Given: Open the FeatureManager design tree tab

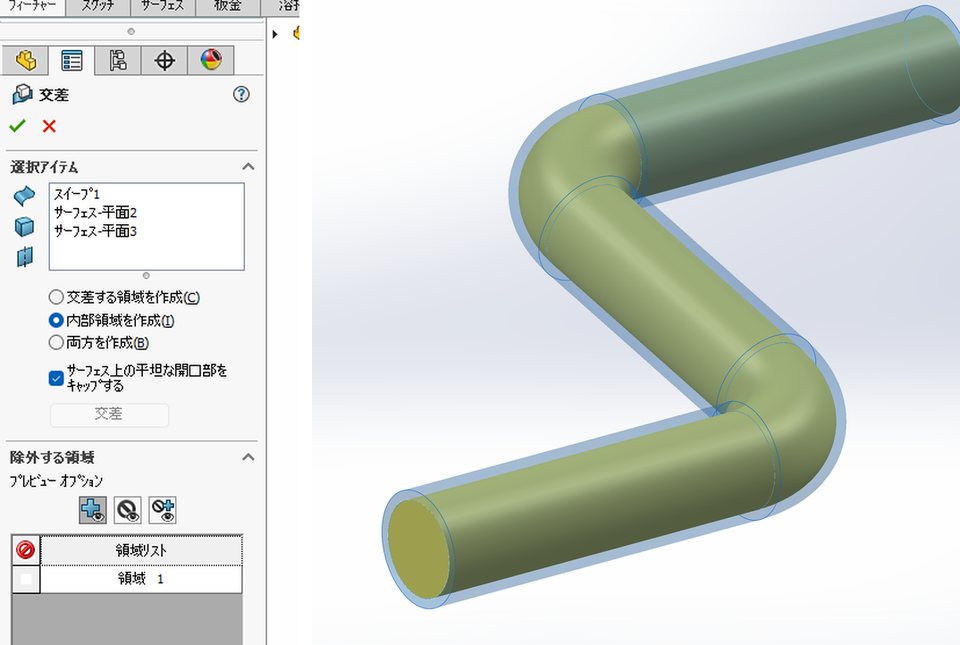Looking at the screenshot, I should click(x=26, y=61).
